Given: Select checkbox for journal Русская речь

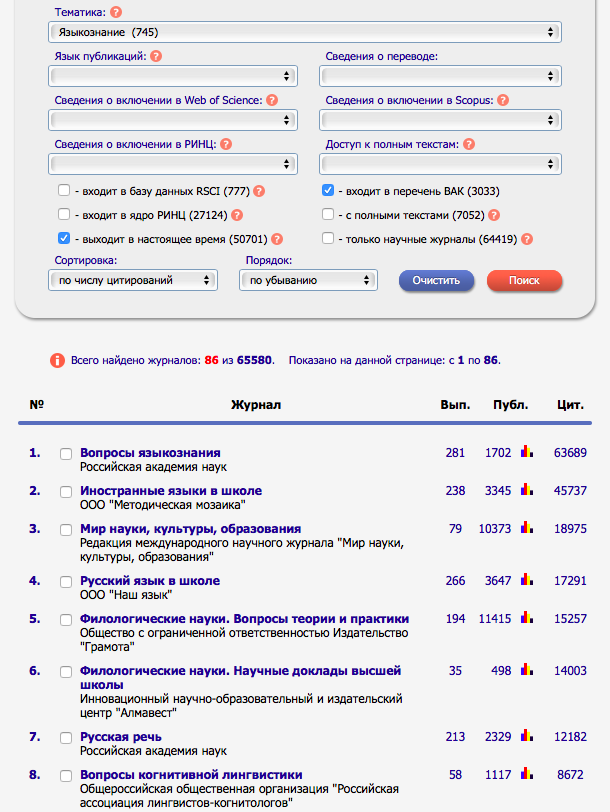Looking at the screenshot, I should pyautogui.click(x=66, y=738).
